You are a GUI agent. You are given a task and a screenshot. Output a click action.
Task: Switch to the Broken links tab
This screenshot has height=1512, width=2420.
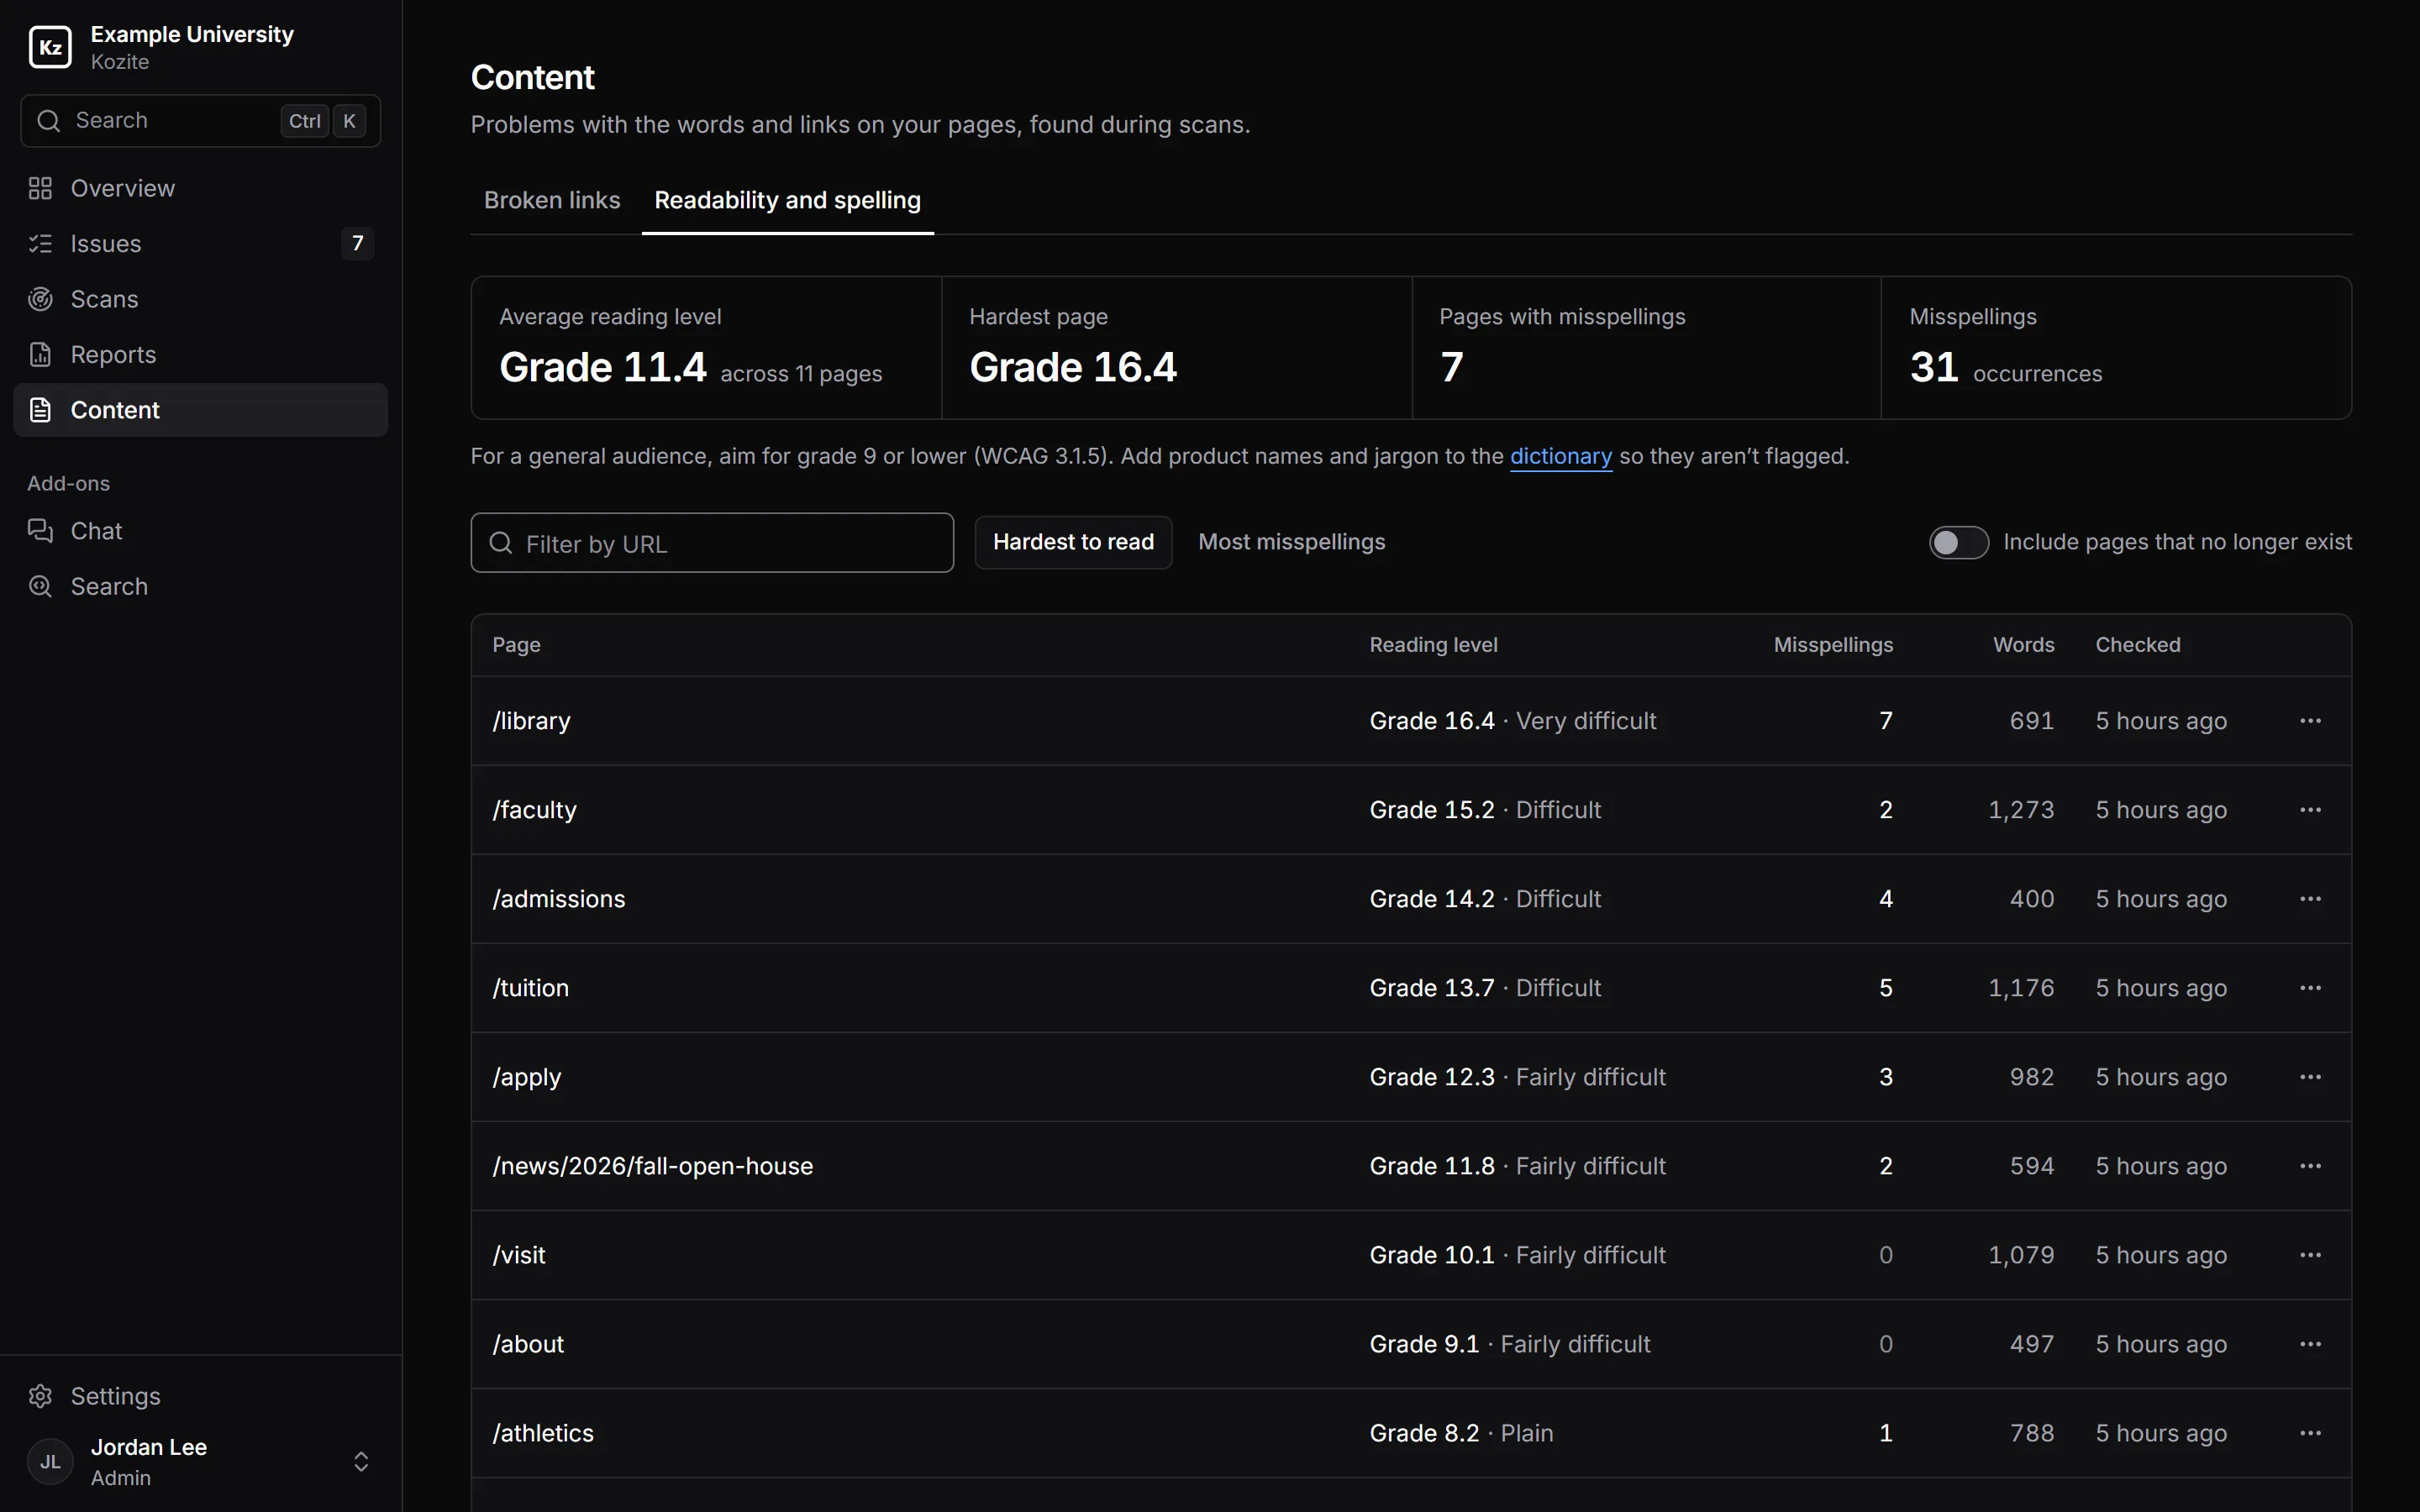click(x=552, y=200)
